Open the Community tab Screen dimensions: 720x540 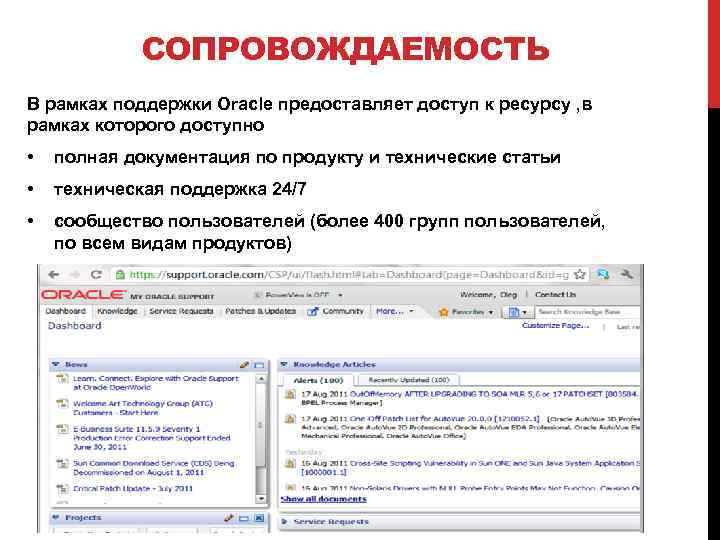click(x=343, y=311)
